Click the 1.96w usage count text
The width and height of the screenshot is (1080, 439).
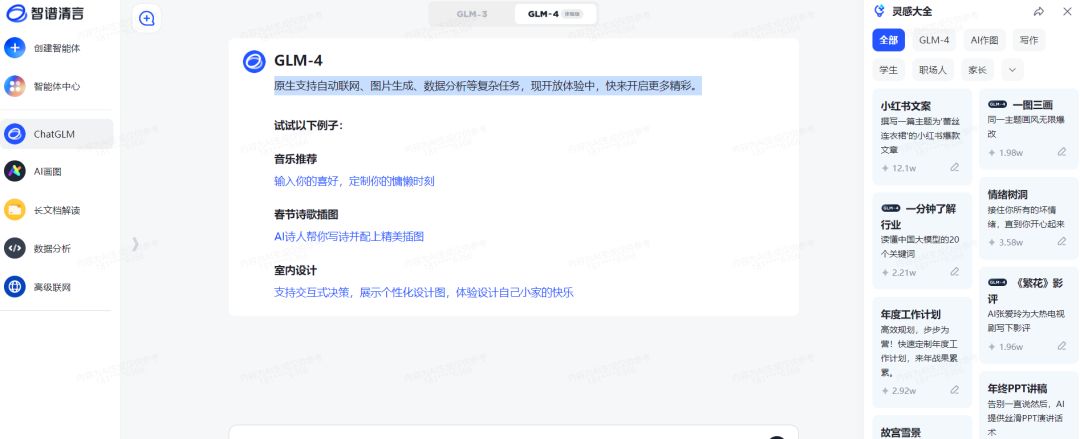1010,347
